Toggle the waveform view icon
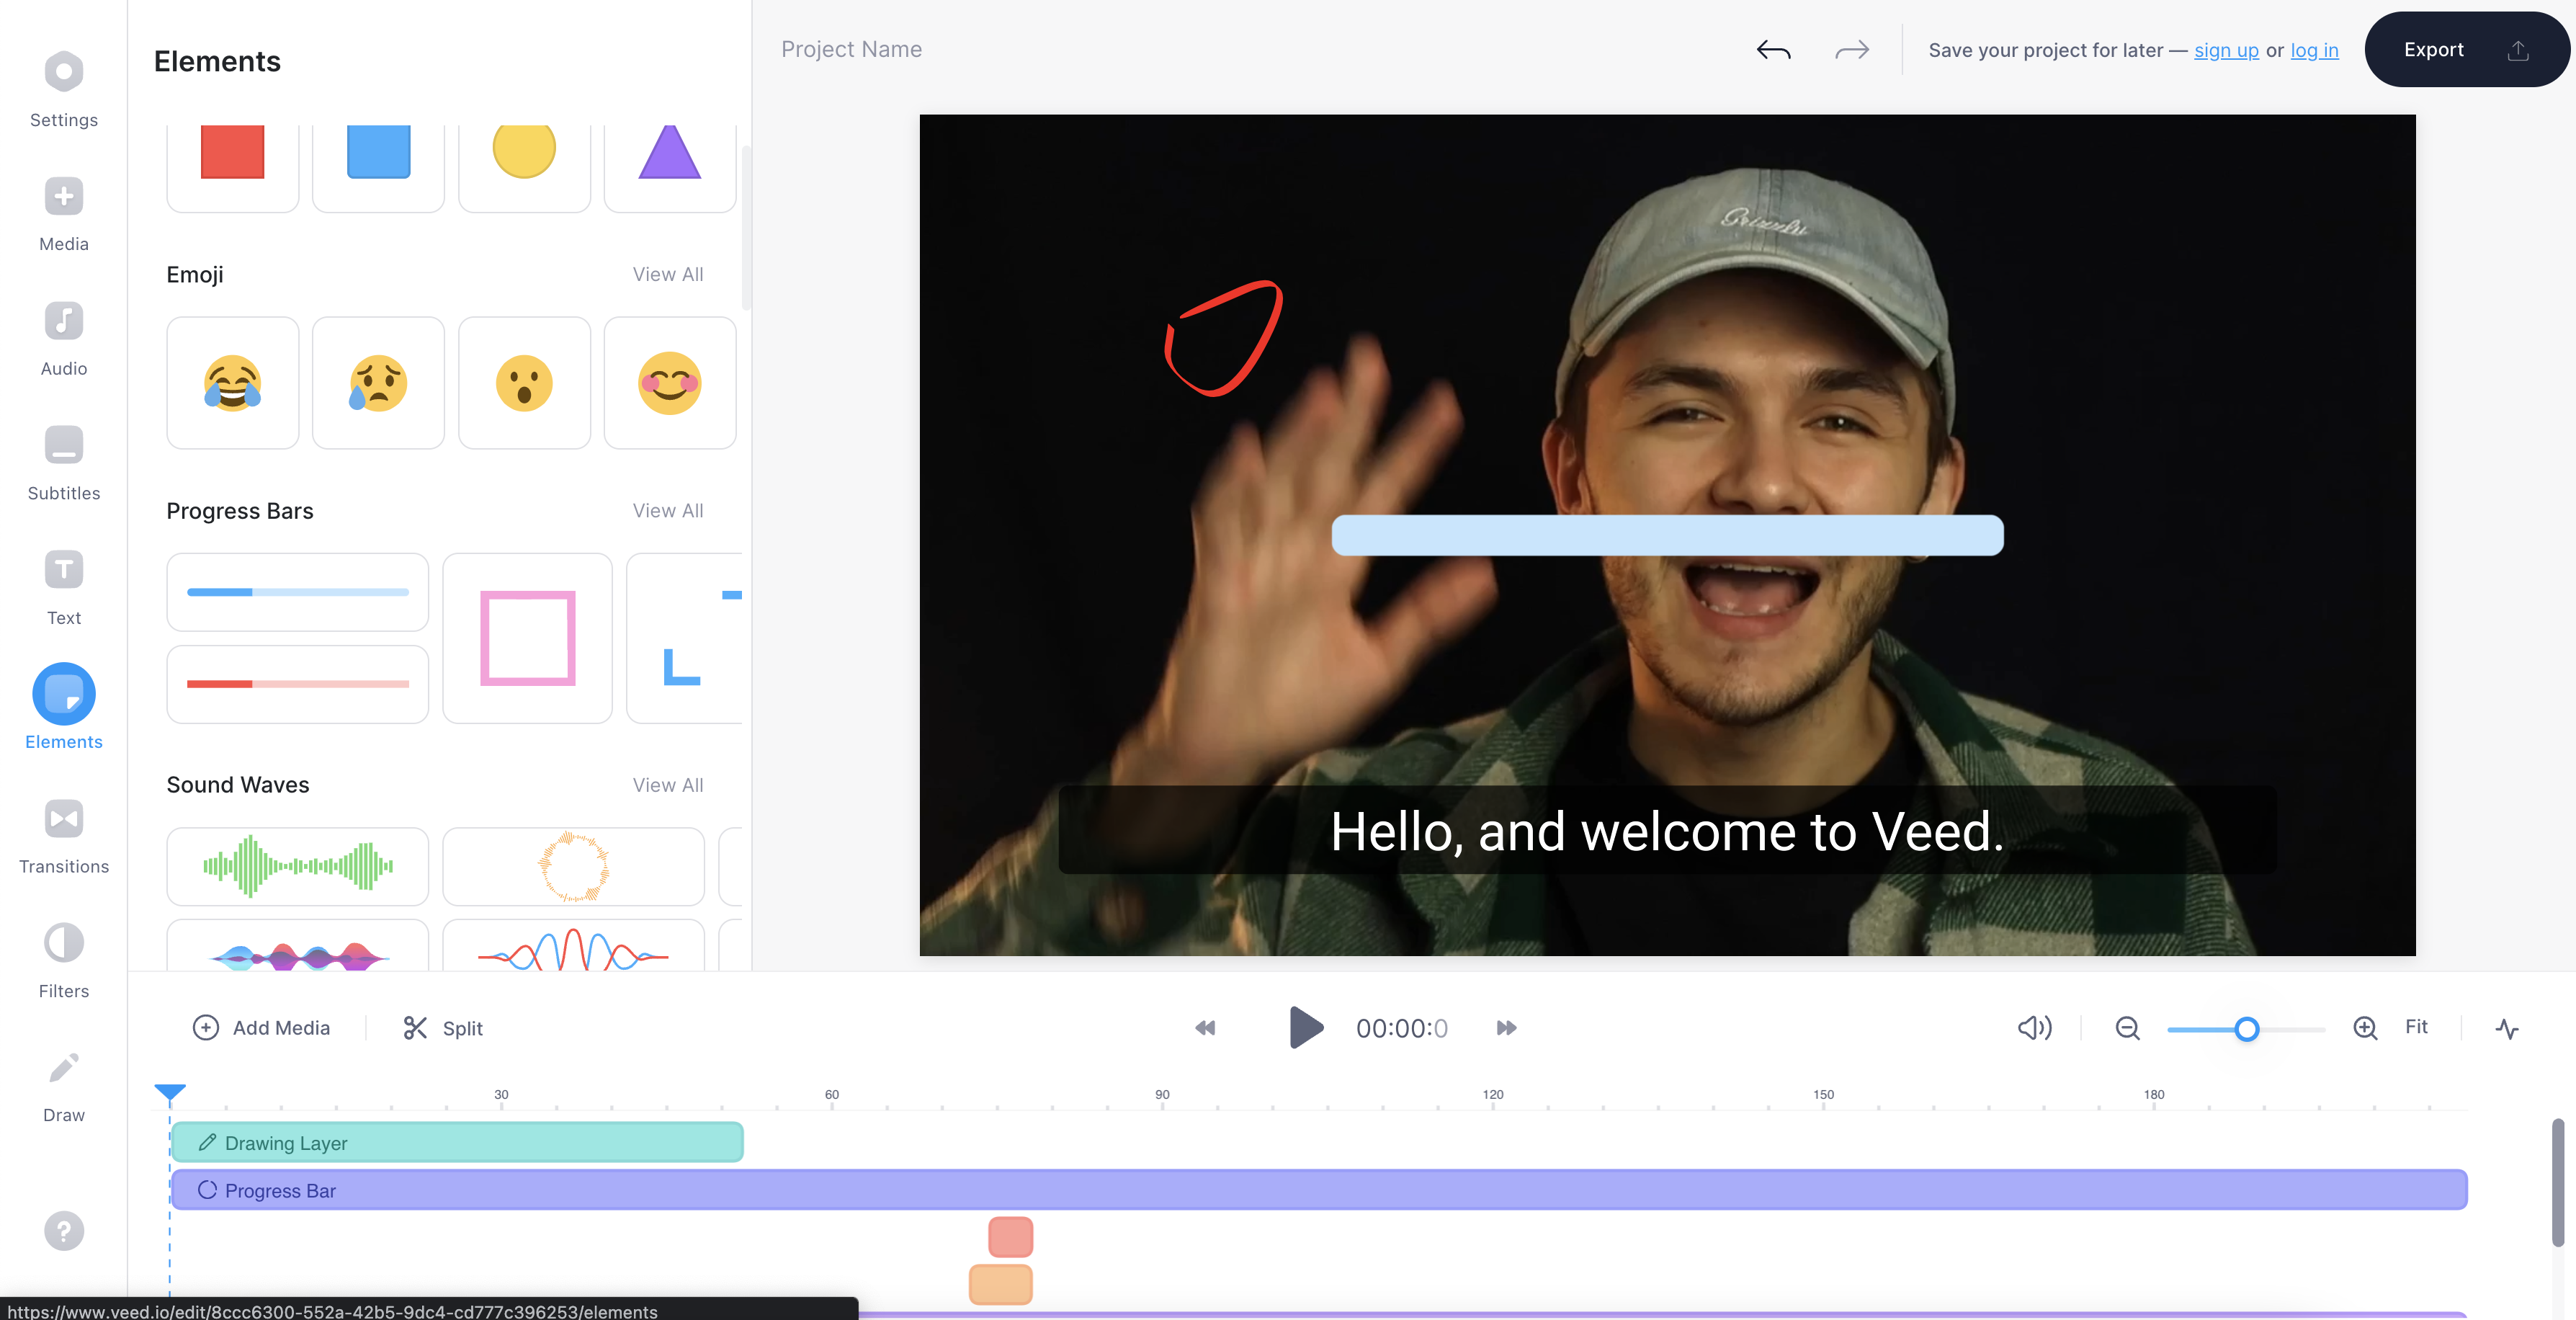Screen dimensions: 2576x1320 point(2506,1028)
